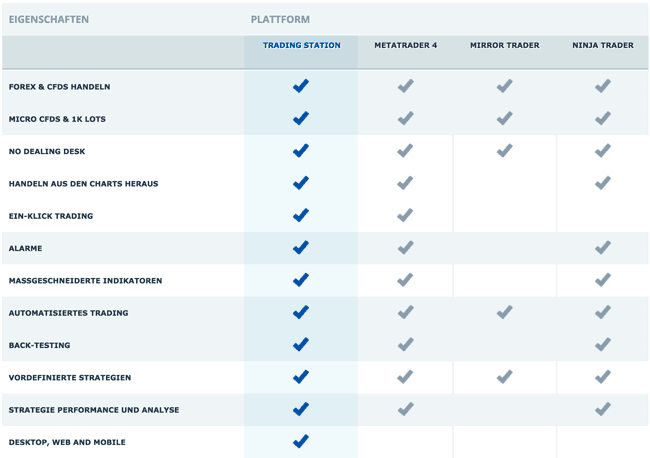This screenshot has height=458, width=650.
Task: Click MetaTrader 4 checkmark for Strategie Performance und Analyse
Action: (405, 409)
